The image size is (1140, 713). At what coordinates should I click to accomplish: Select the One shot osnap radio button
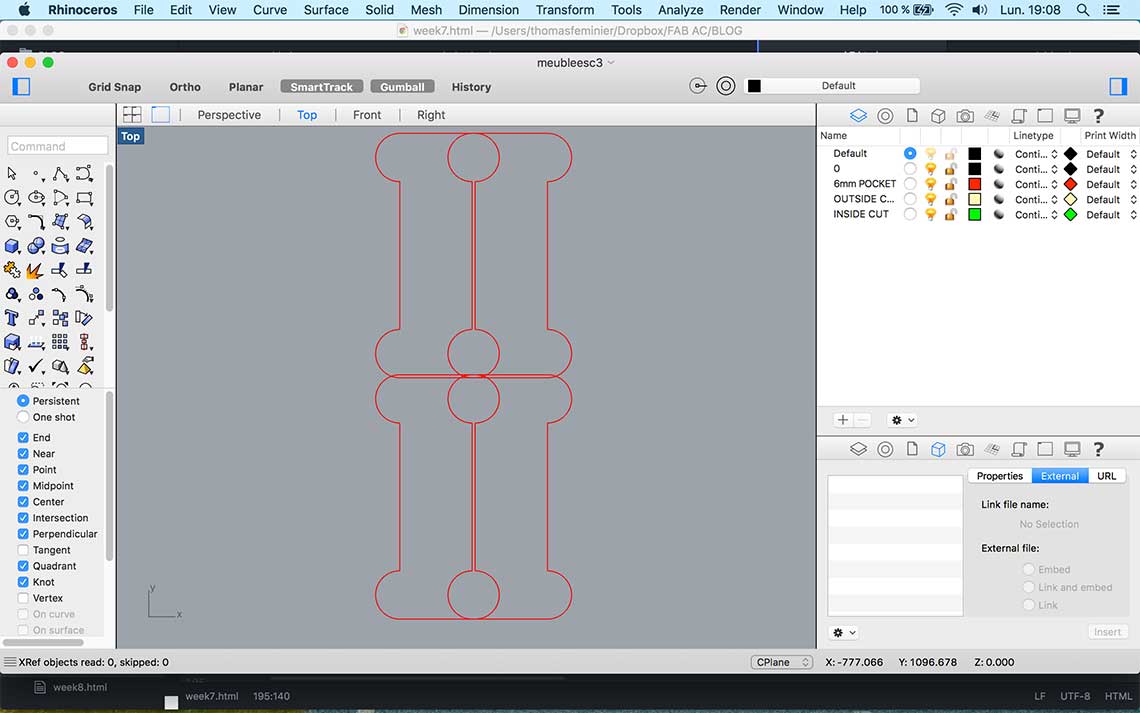coord(23,417)
